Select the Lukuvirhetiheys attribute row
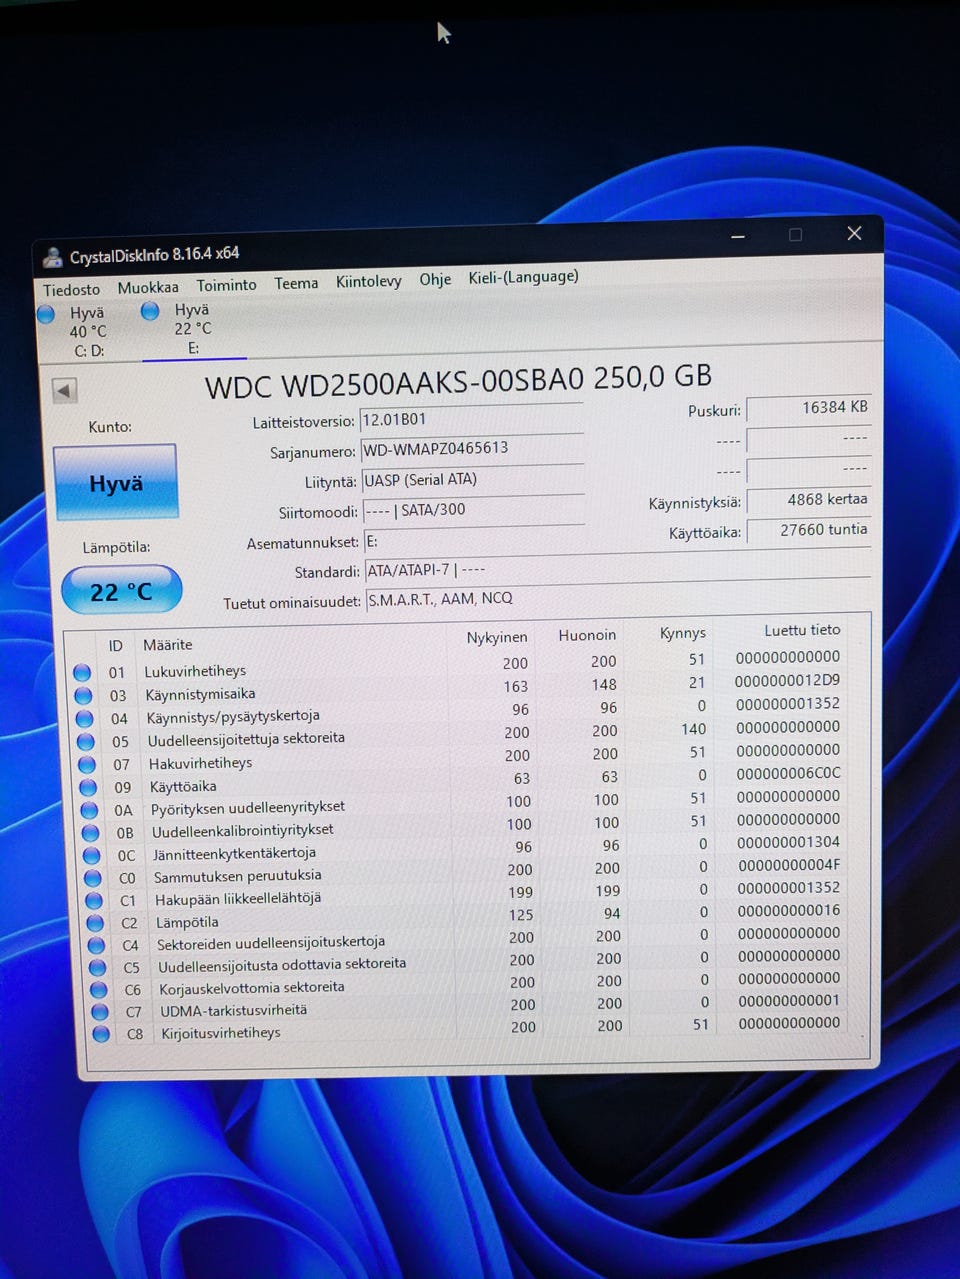This screenshot has width=960, height=1279. [458, 665]
